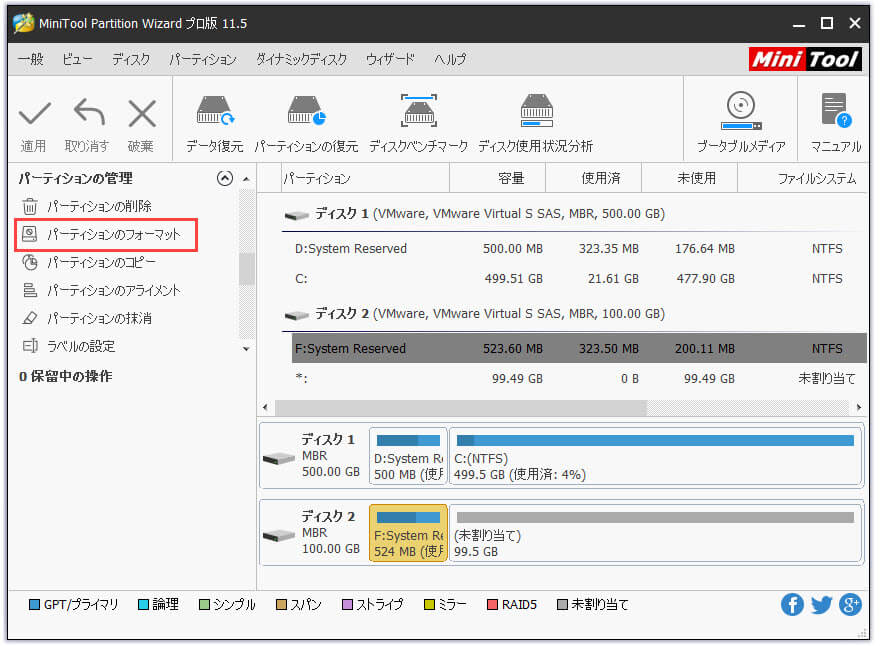Click the Undo (取り消す) arrow icon

[x=89, y=112]
